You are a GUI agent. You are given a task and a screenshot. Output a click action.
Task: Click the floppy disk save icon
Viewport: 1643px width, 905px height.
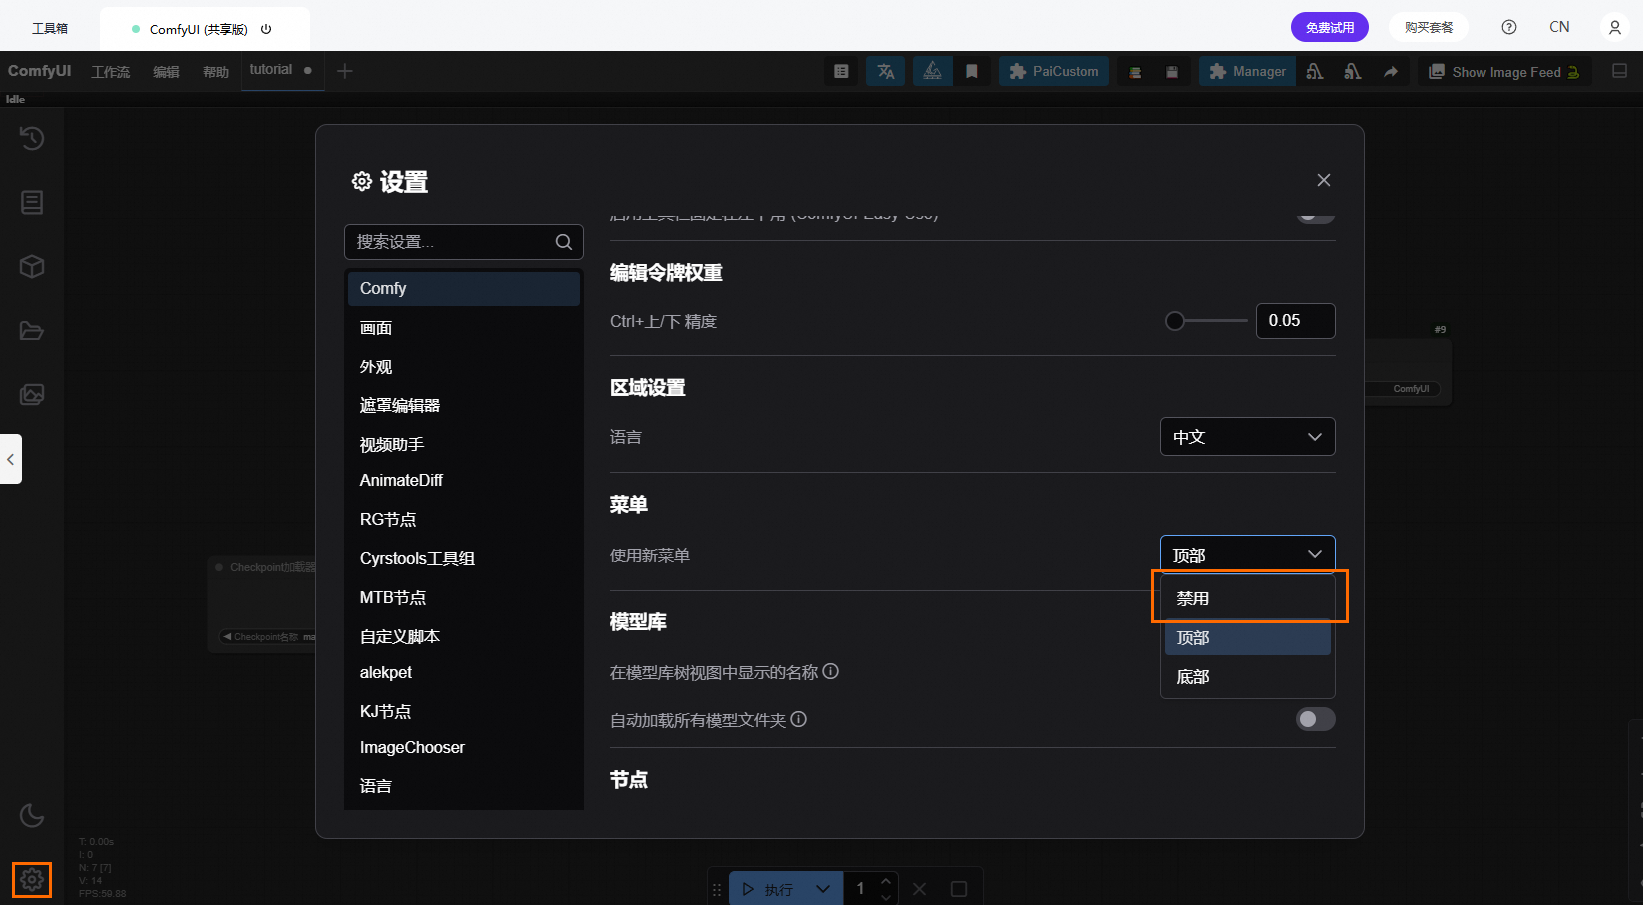1172,71
